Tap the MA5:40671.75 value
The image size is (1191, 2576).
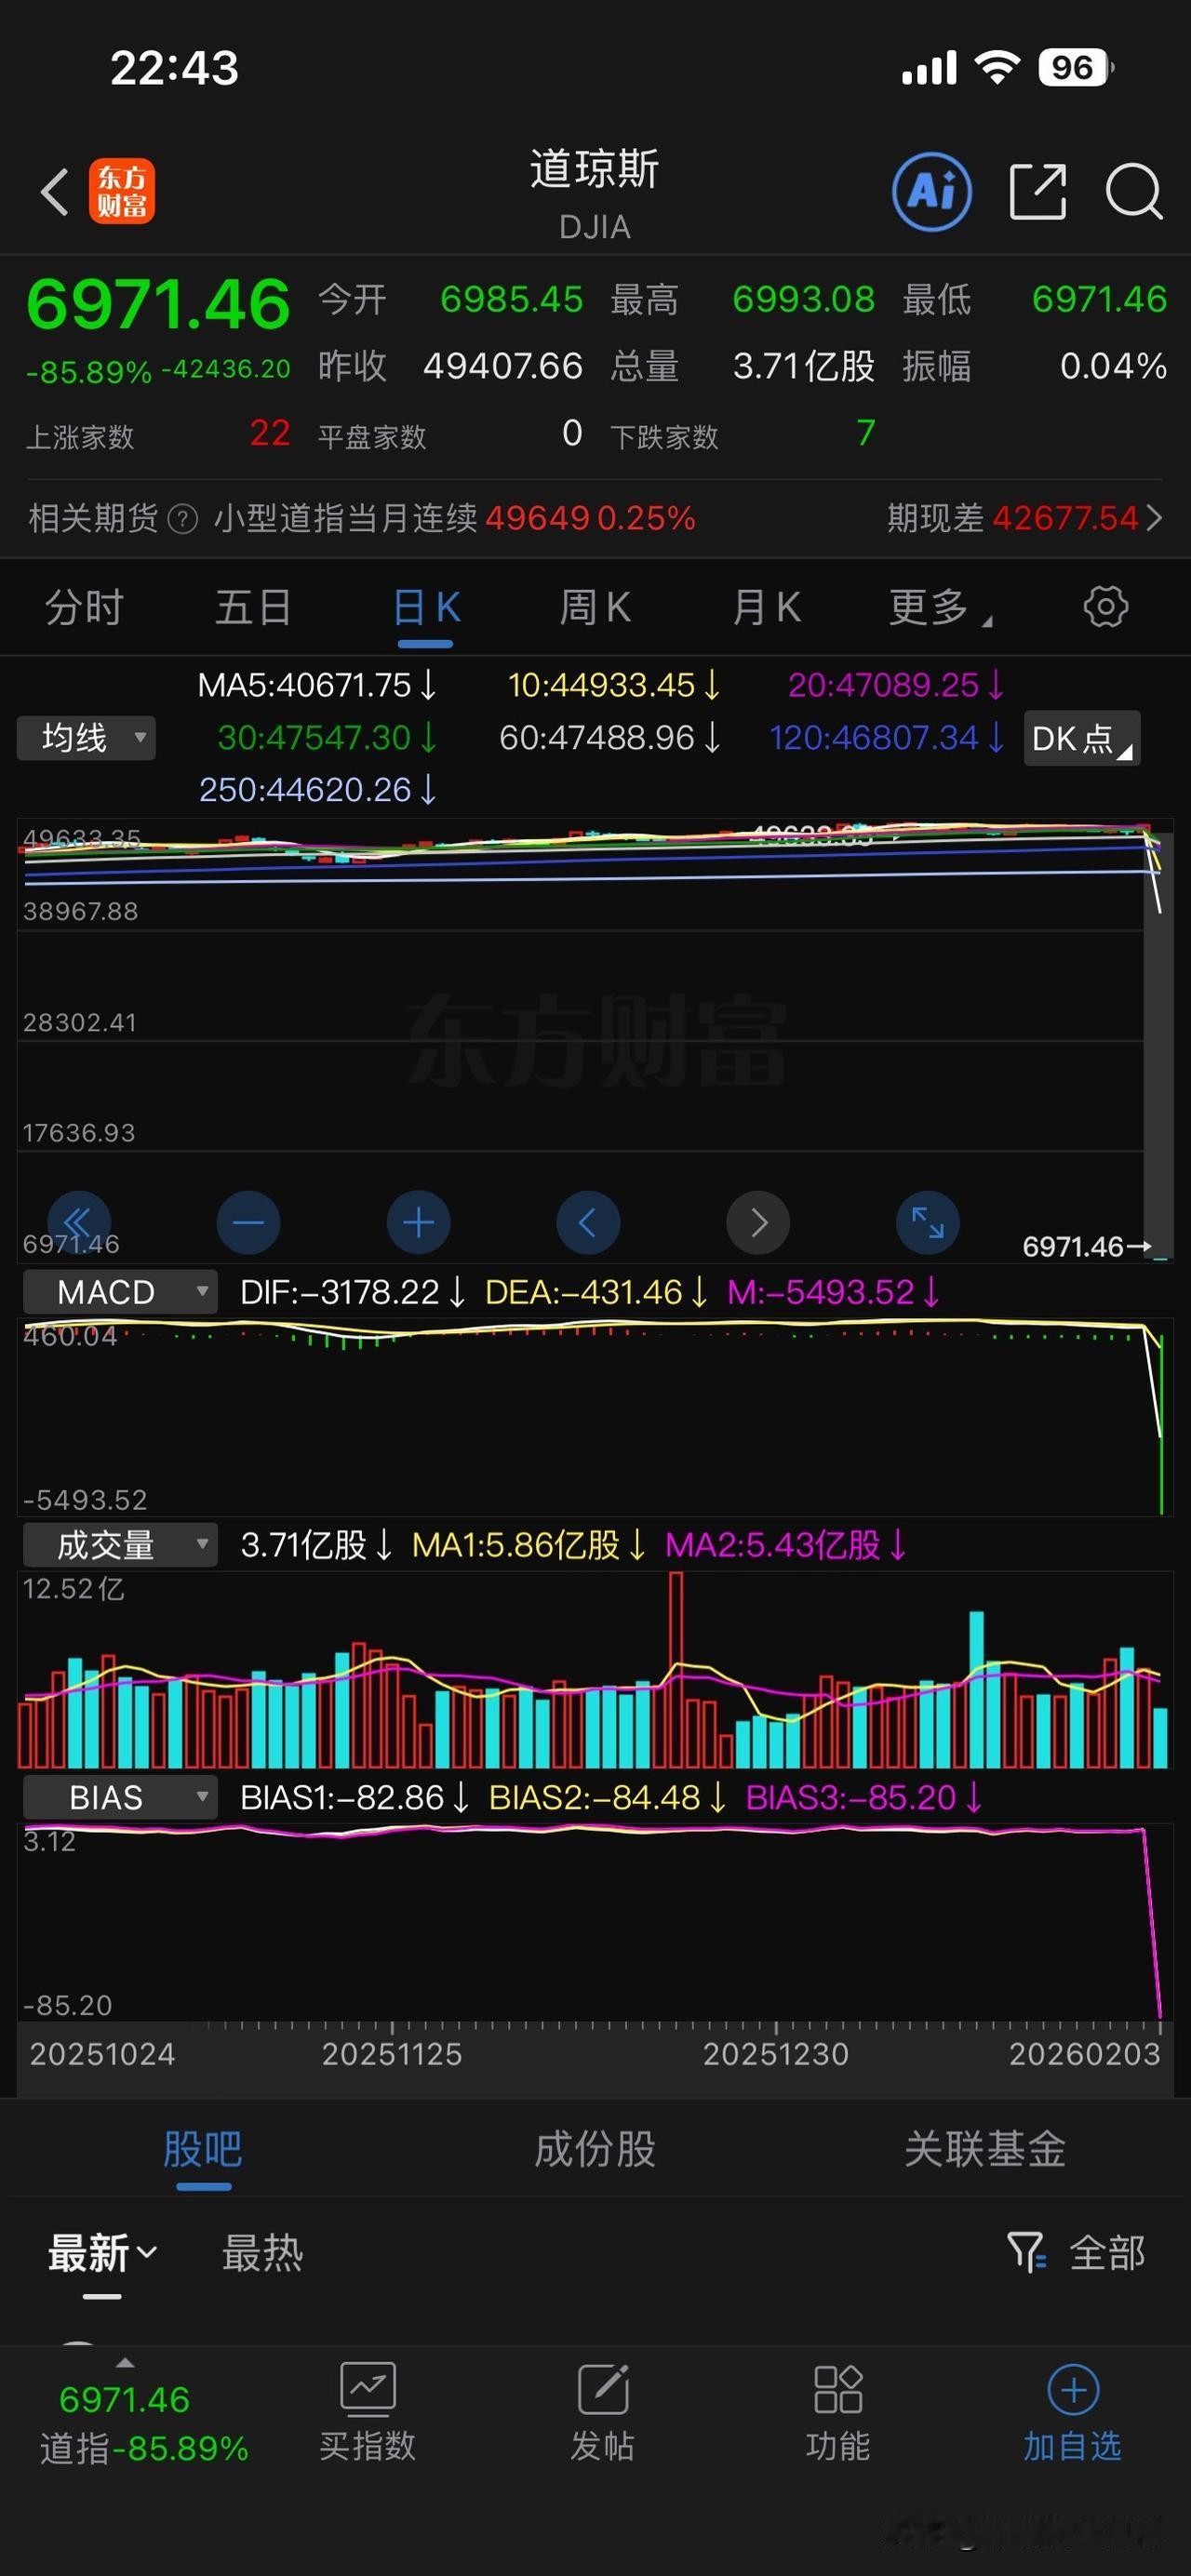(x=317, y=685)
